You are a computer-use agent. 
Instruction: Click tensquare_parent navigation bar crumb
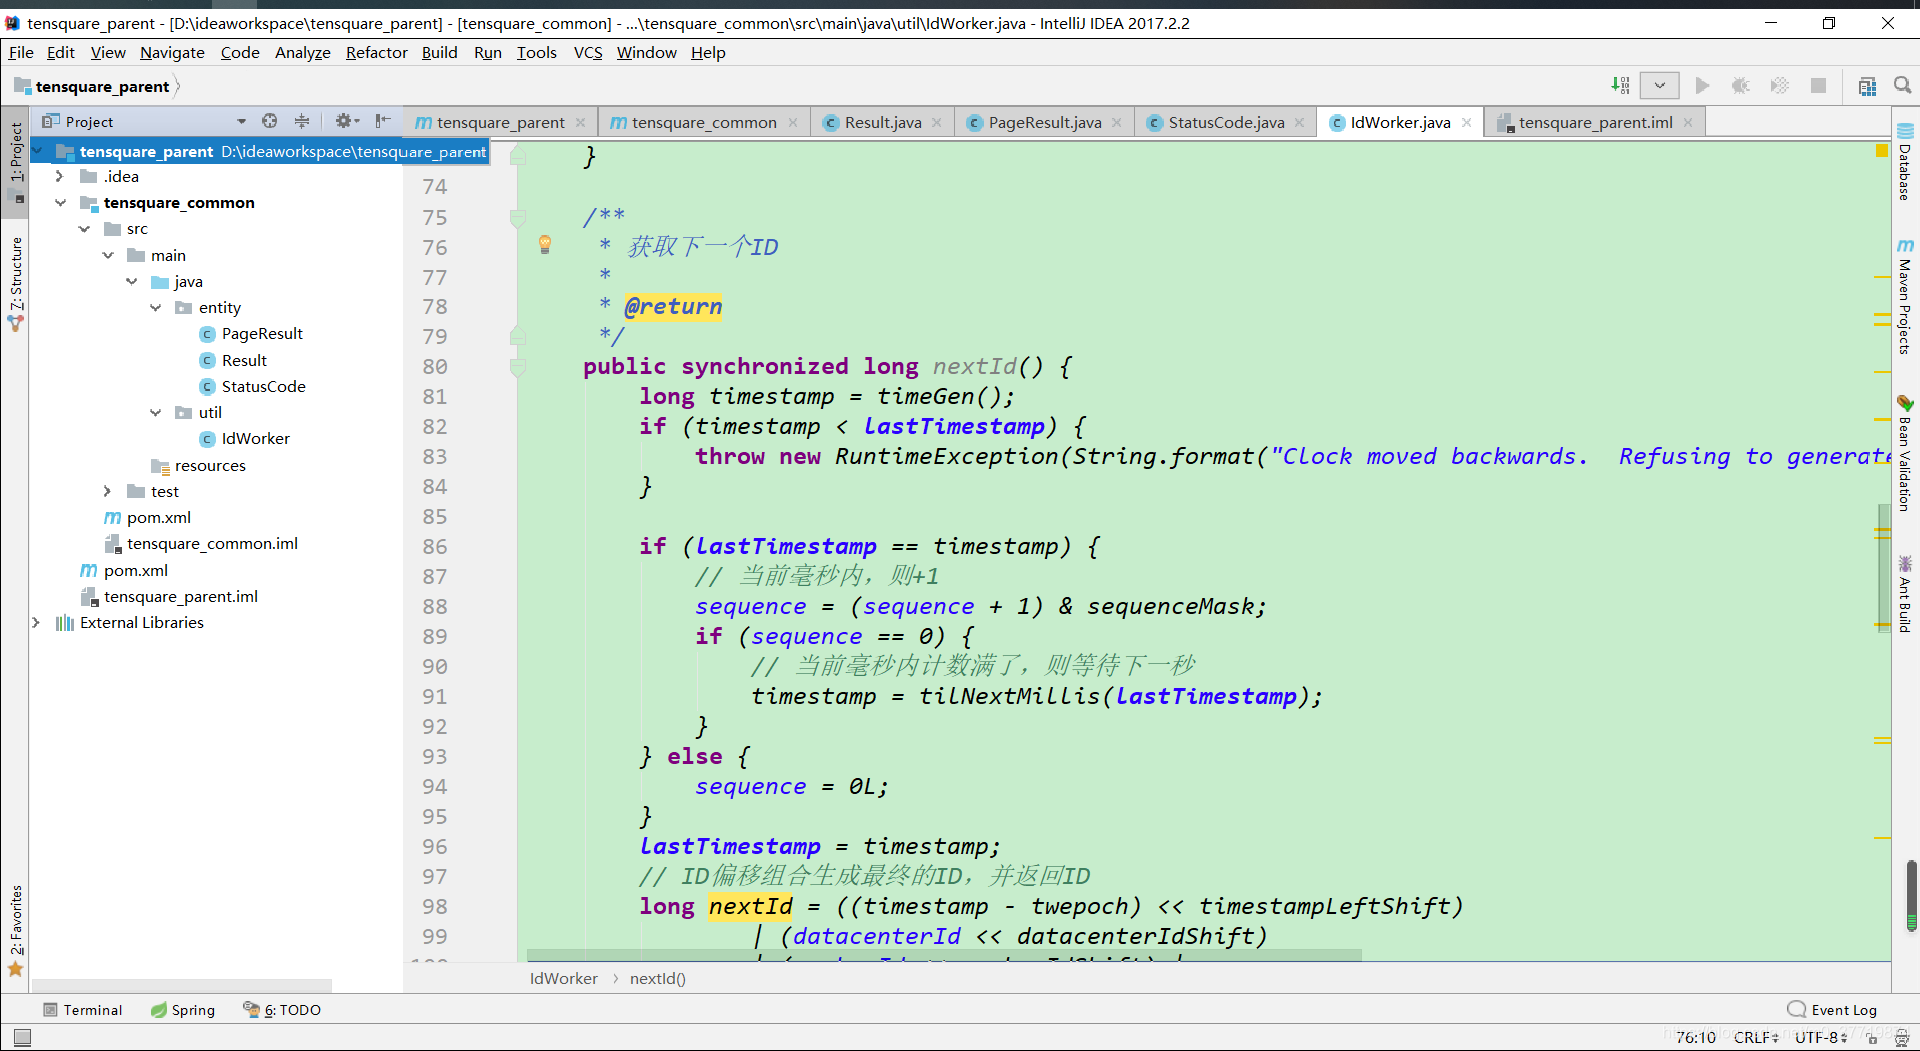[x=102, y=86]
